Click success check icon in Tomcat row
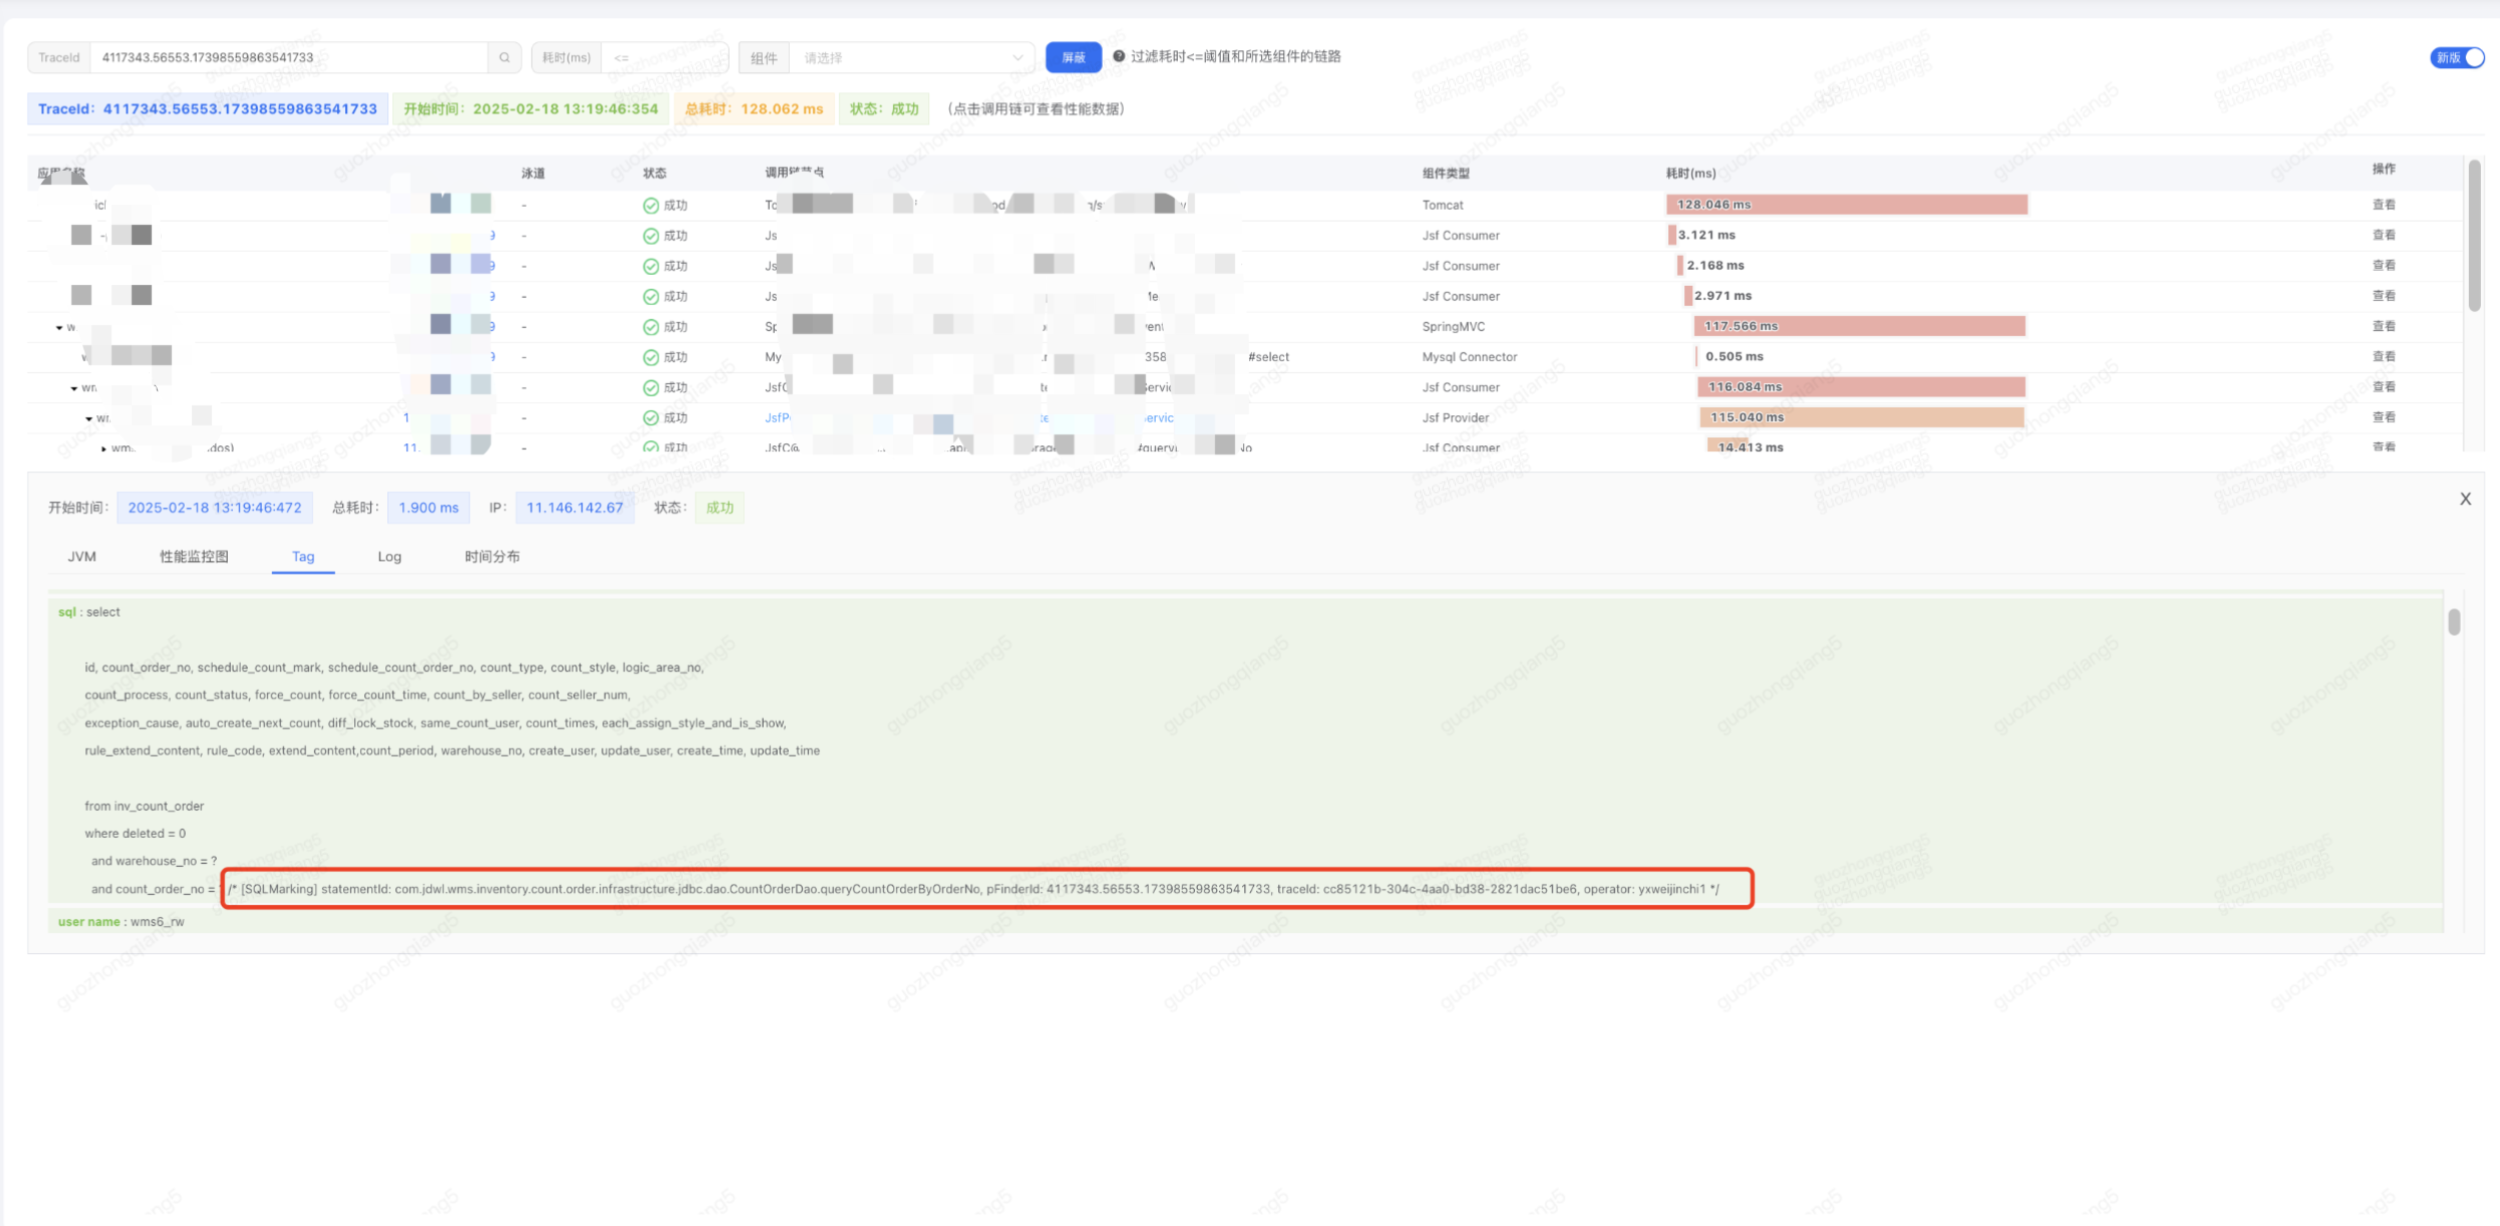2500x1226 pixels. click(651, 205)
